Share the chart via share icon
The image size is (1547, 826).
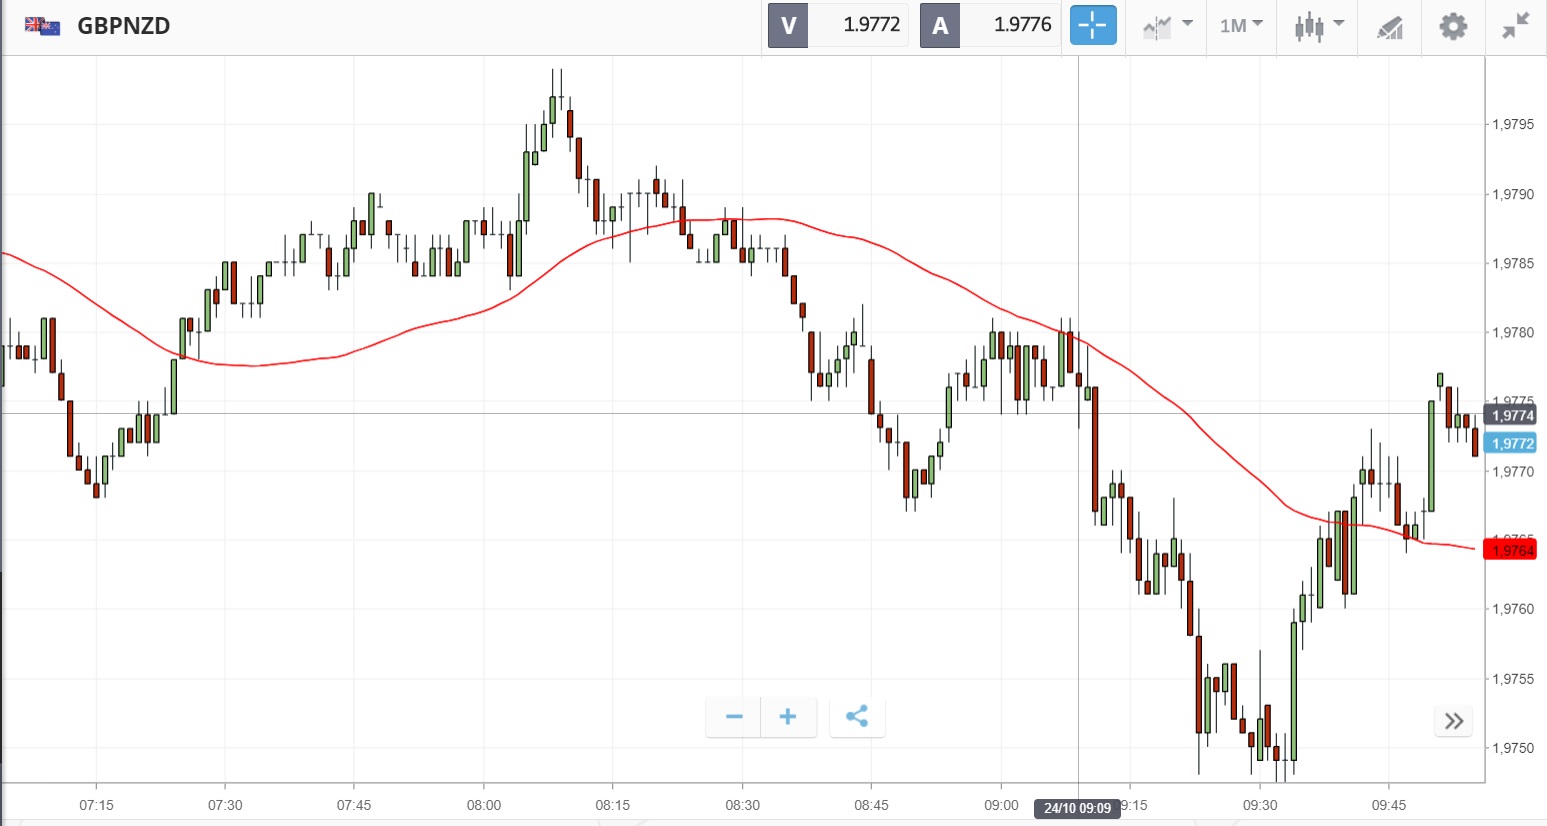click(857, 717)
